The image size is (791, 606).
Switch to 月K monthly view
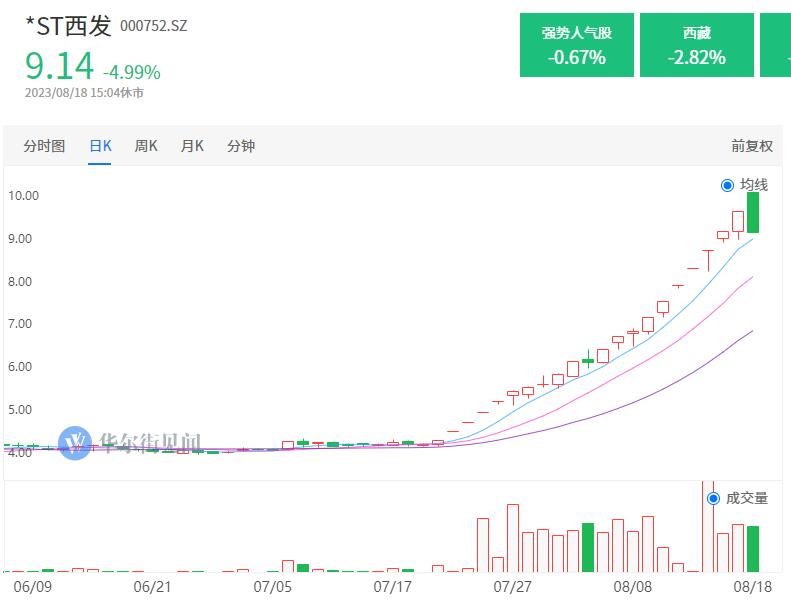(192, 146)
